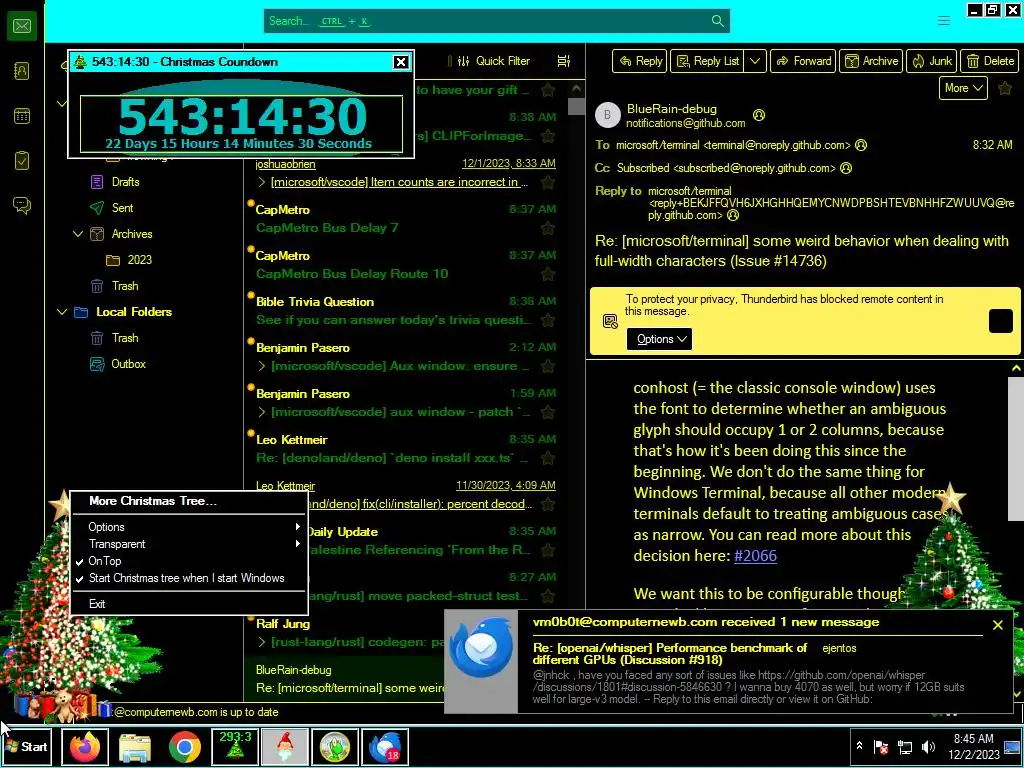Expand the Benjamin Pasero Aux window thread
The height and width of the screenshot is (768, 1024).
pyautogui.click(x=262, y=366)
